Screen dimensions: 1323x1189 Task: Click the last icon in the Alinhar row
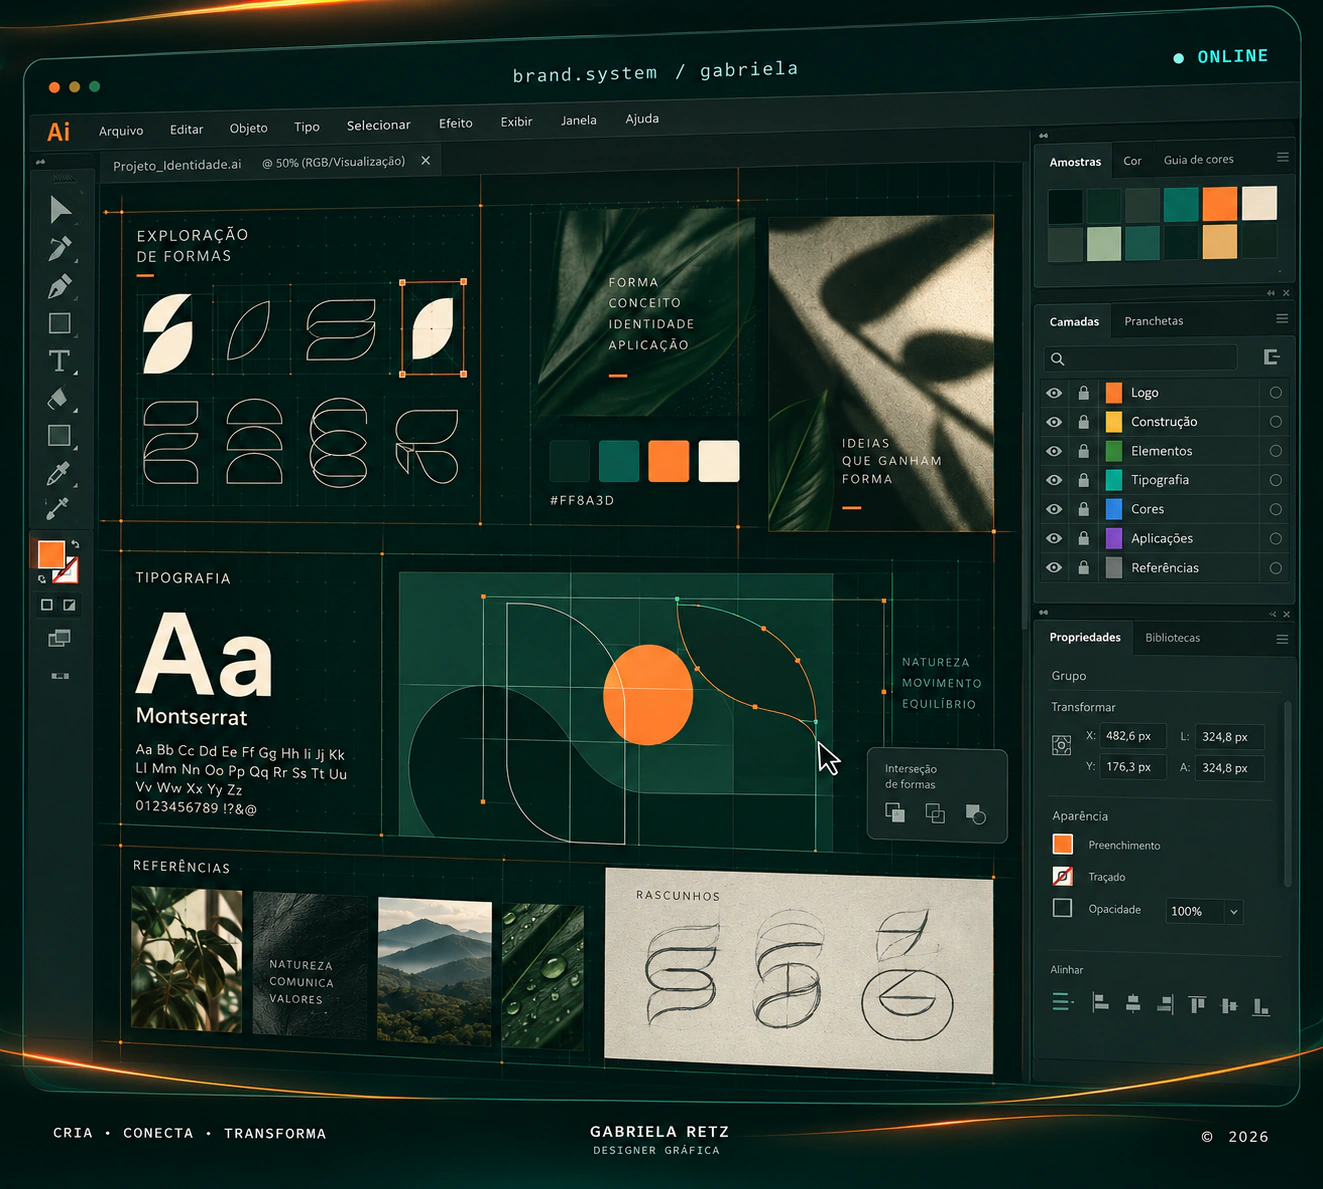tap(1262, 1005)
